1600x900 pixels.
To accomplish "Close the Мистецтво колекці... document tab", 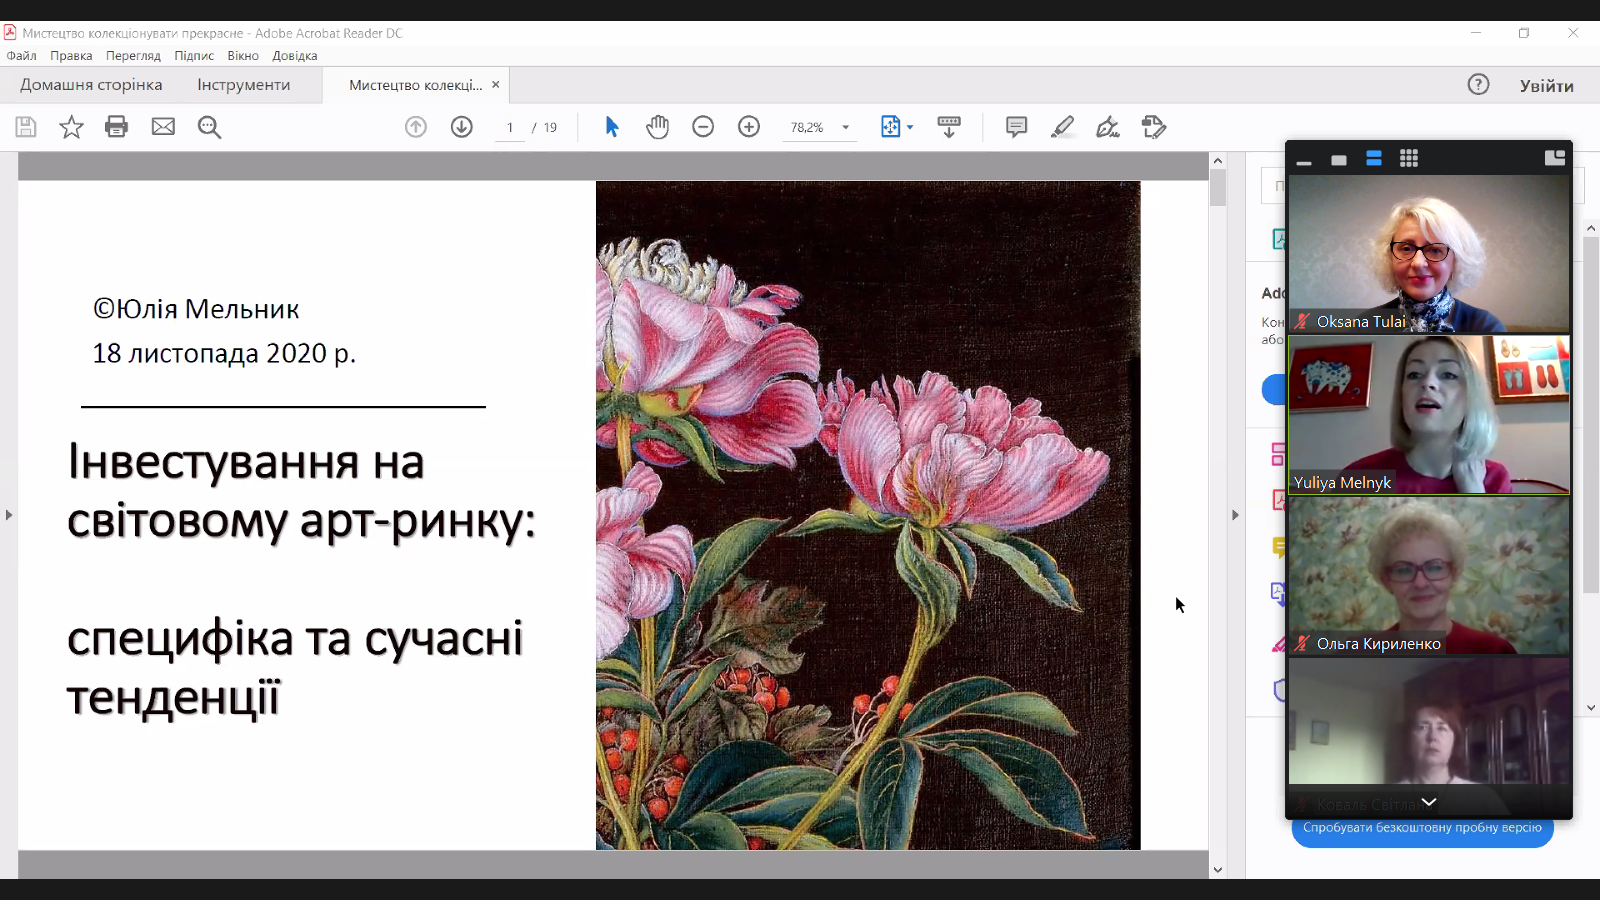I will click(x=495, y=85).
